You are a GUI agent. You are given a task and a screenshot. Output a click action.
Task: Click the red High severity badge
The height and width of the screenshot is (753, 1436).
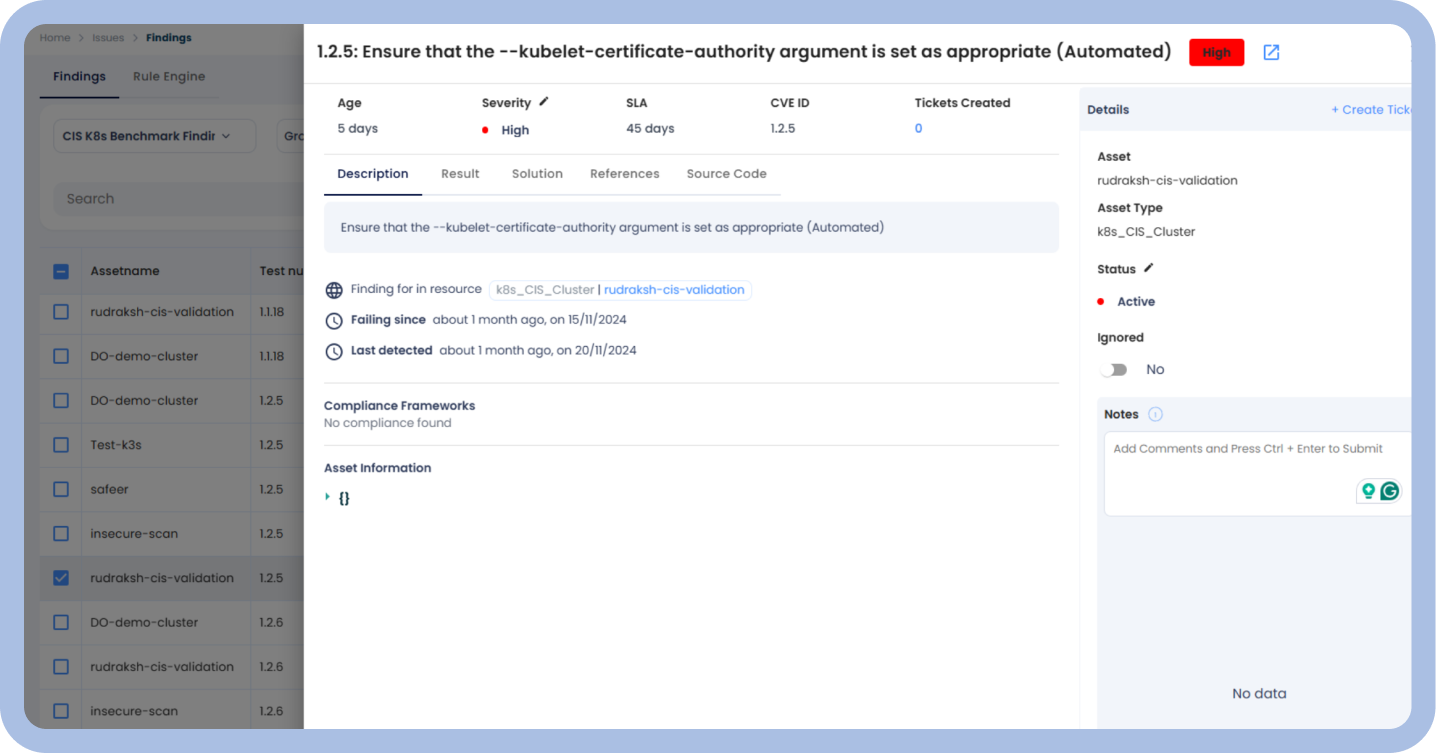[1216, 53]
